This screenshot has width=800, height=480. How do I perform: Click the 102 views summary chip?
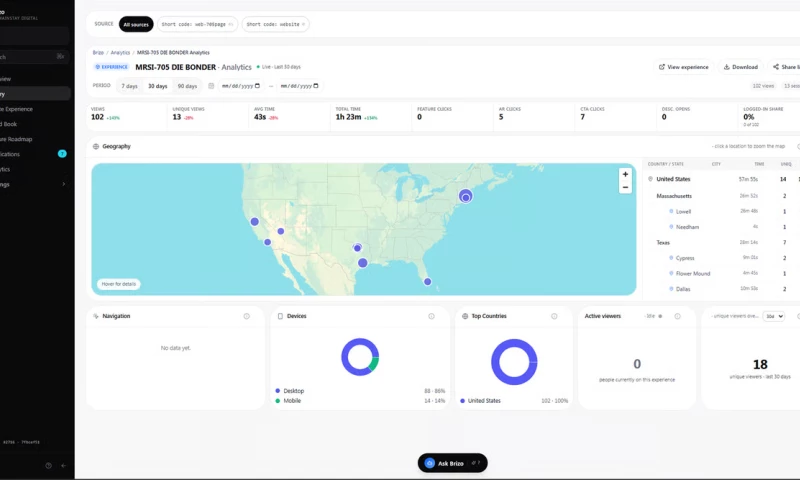coord(764,86)
